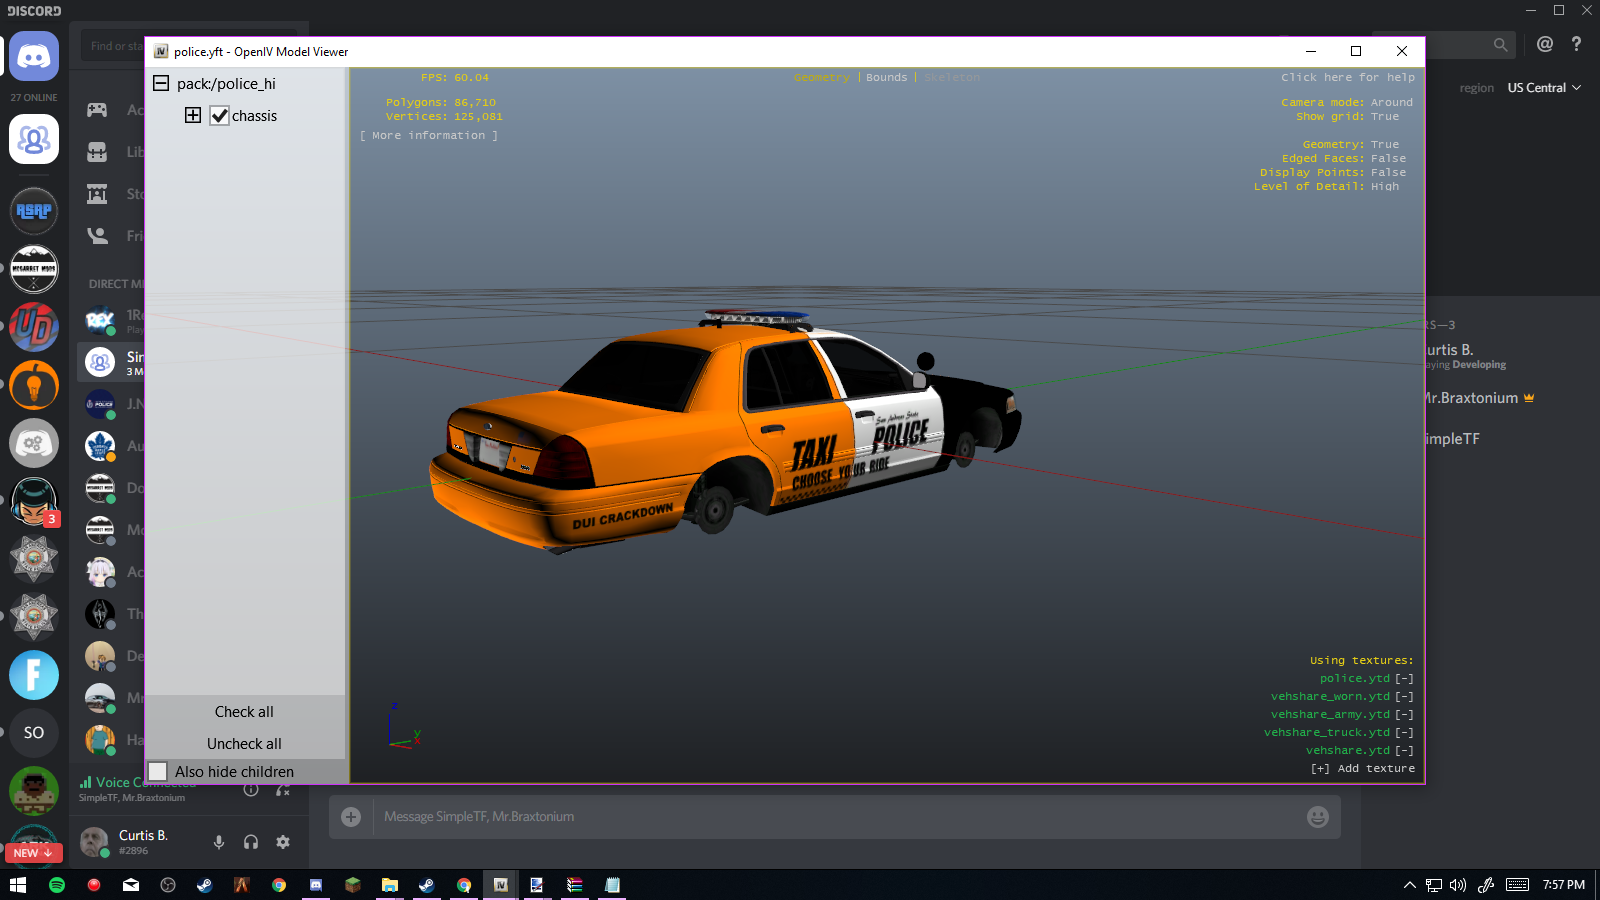Click the Discord help question mark icon

(1577, 44)
